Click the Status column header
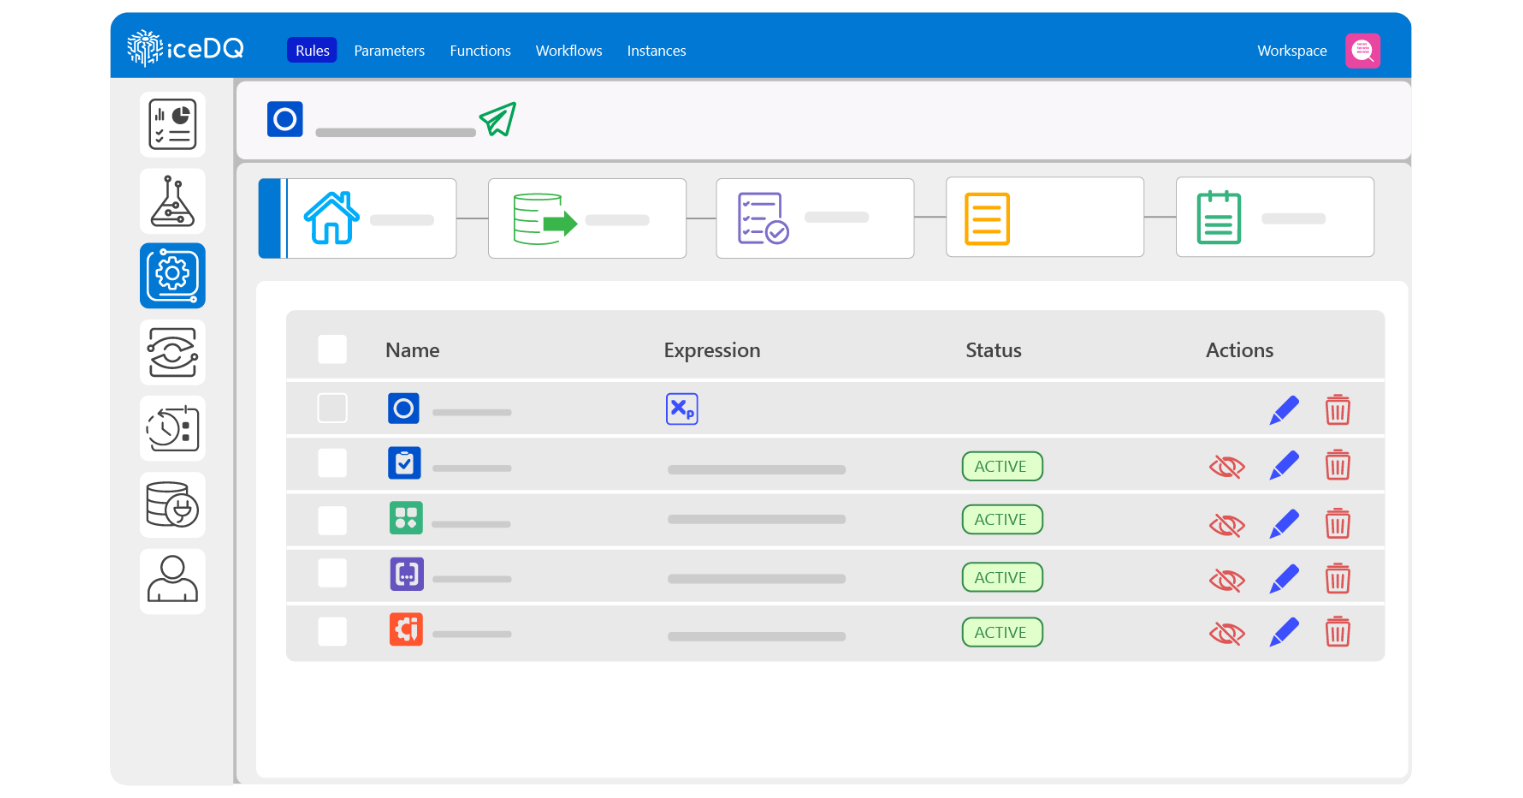Image resolution: width=1523 pixels, height=798 pixels. click(x=993, y=350)
